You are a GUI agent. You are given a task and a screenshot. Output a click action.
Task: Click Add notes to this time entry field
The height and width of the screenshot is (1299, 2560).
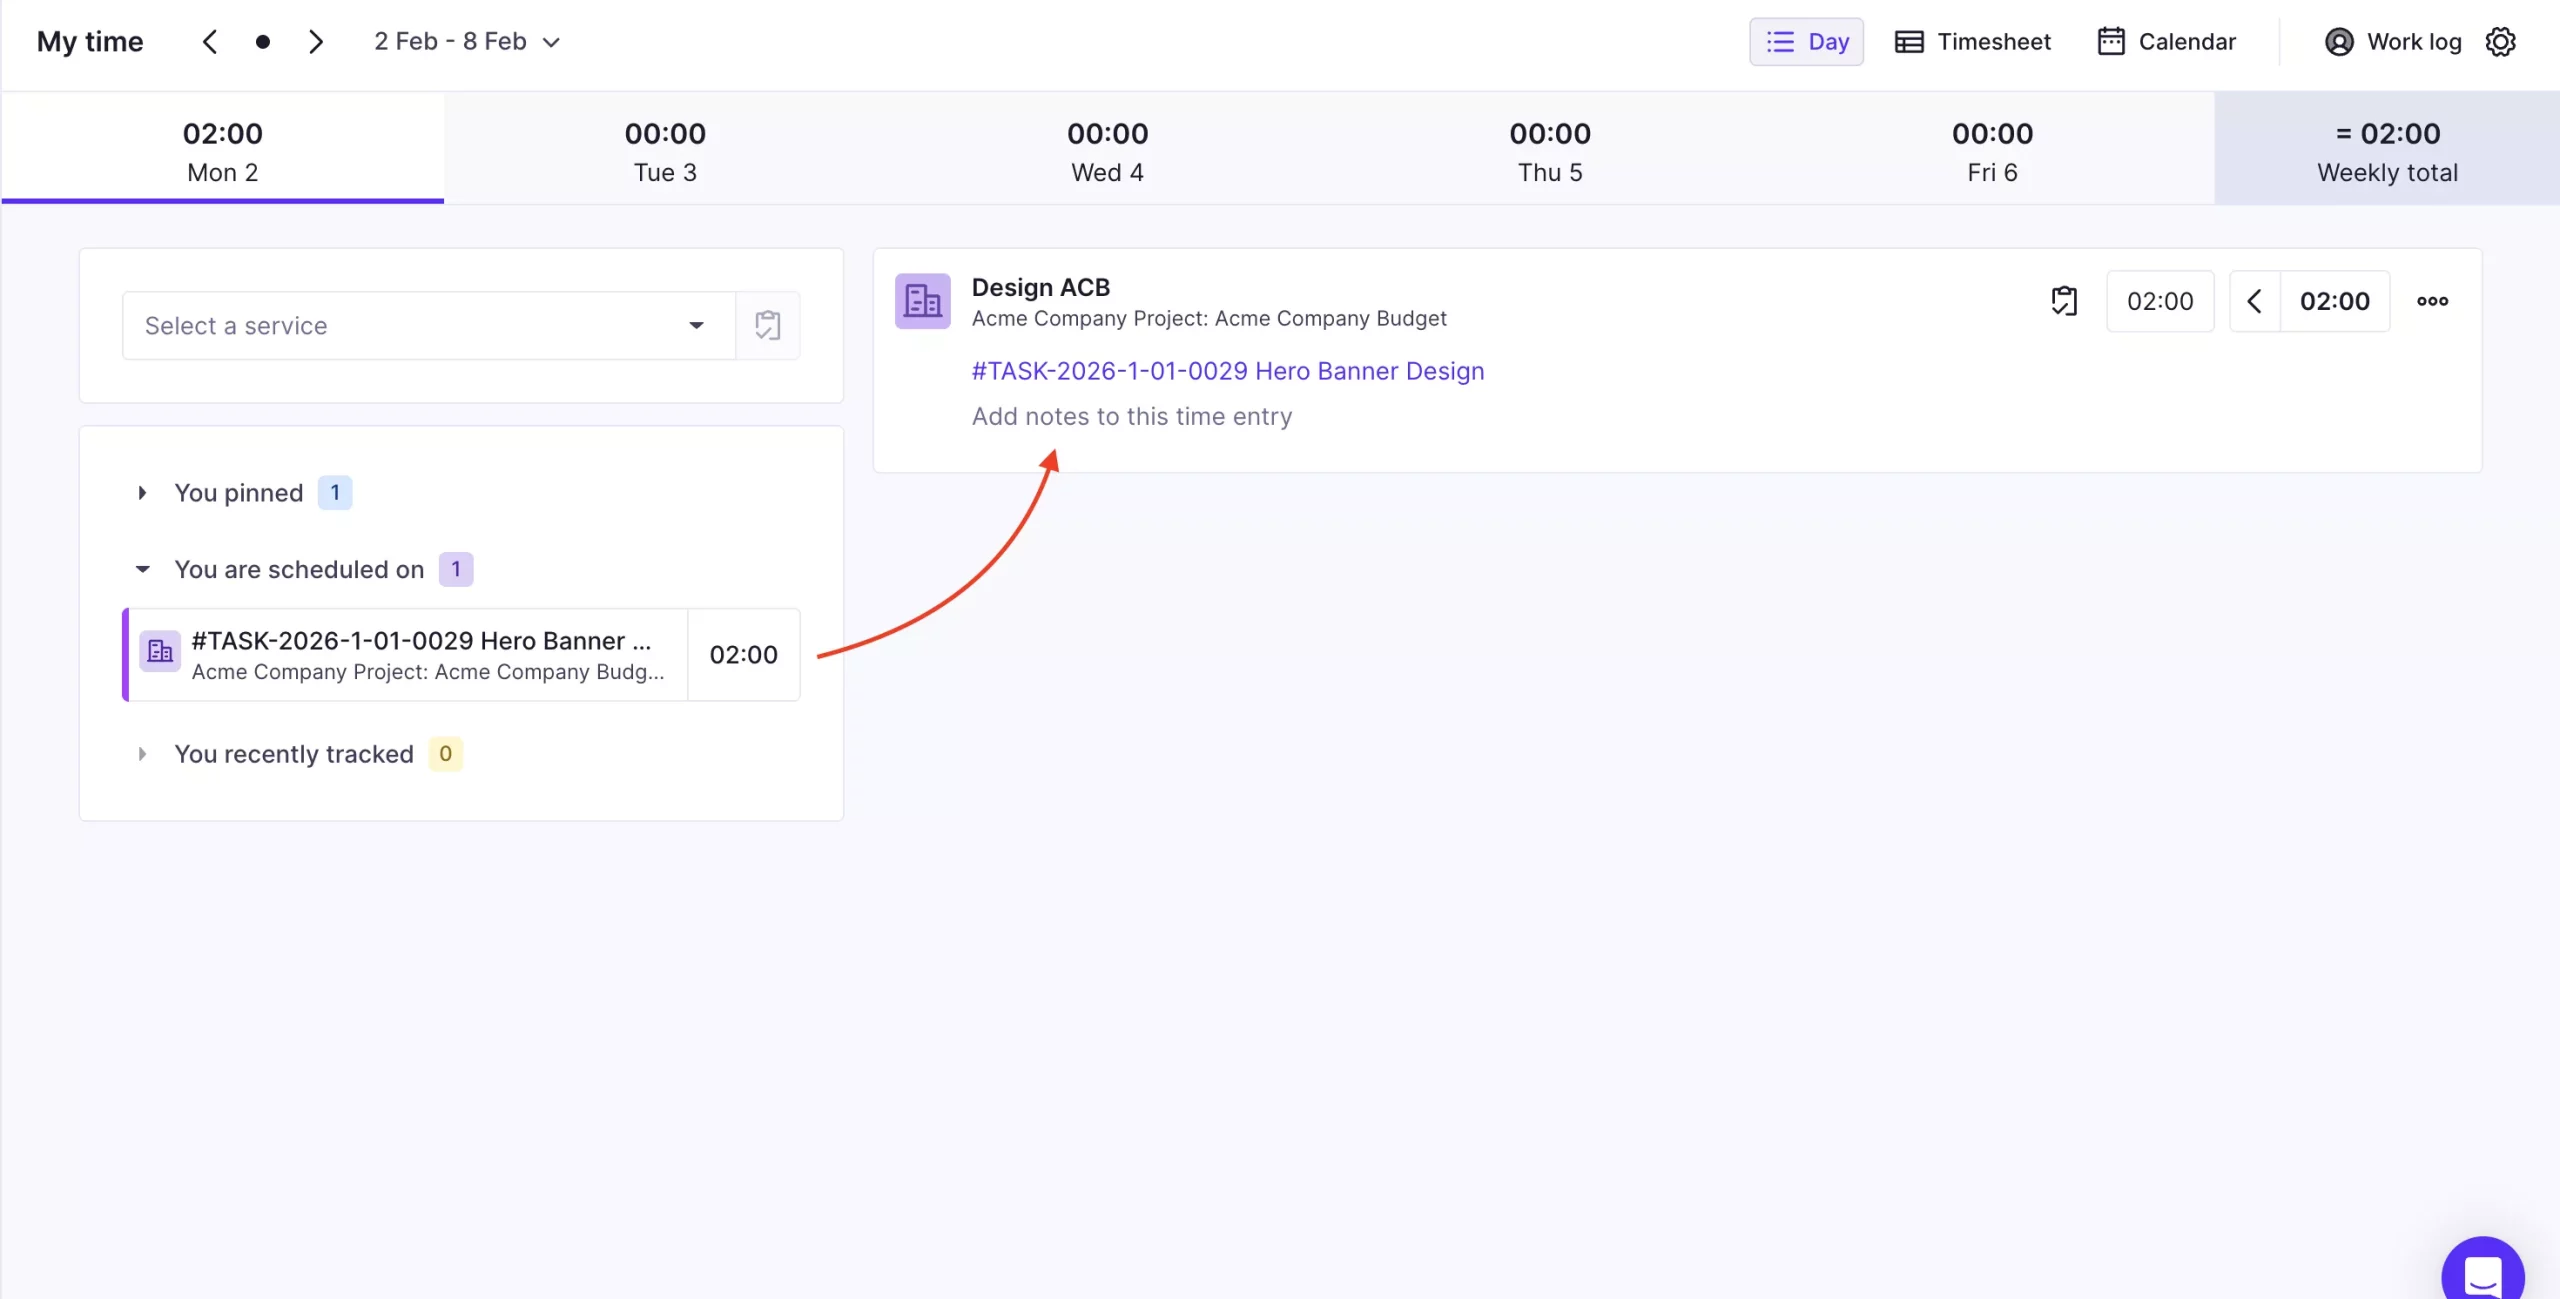[x=1131, y=417]
